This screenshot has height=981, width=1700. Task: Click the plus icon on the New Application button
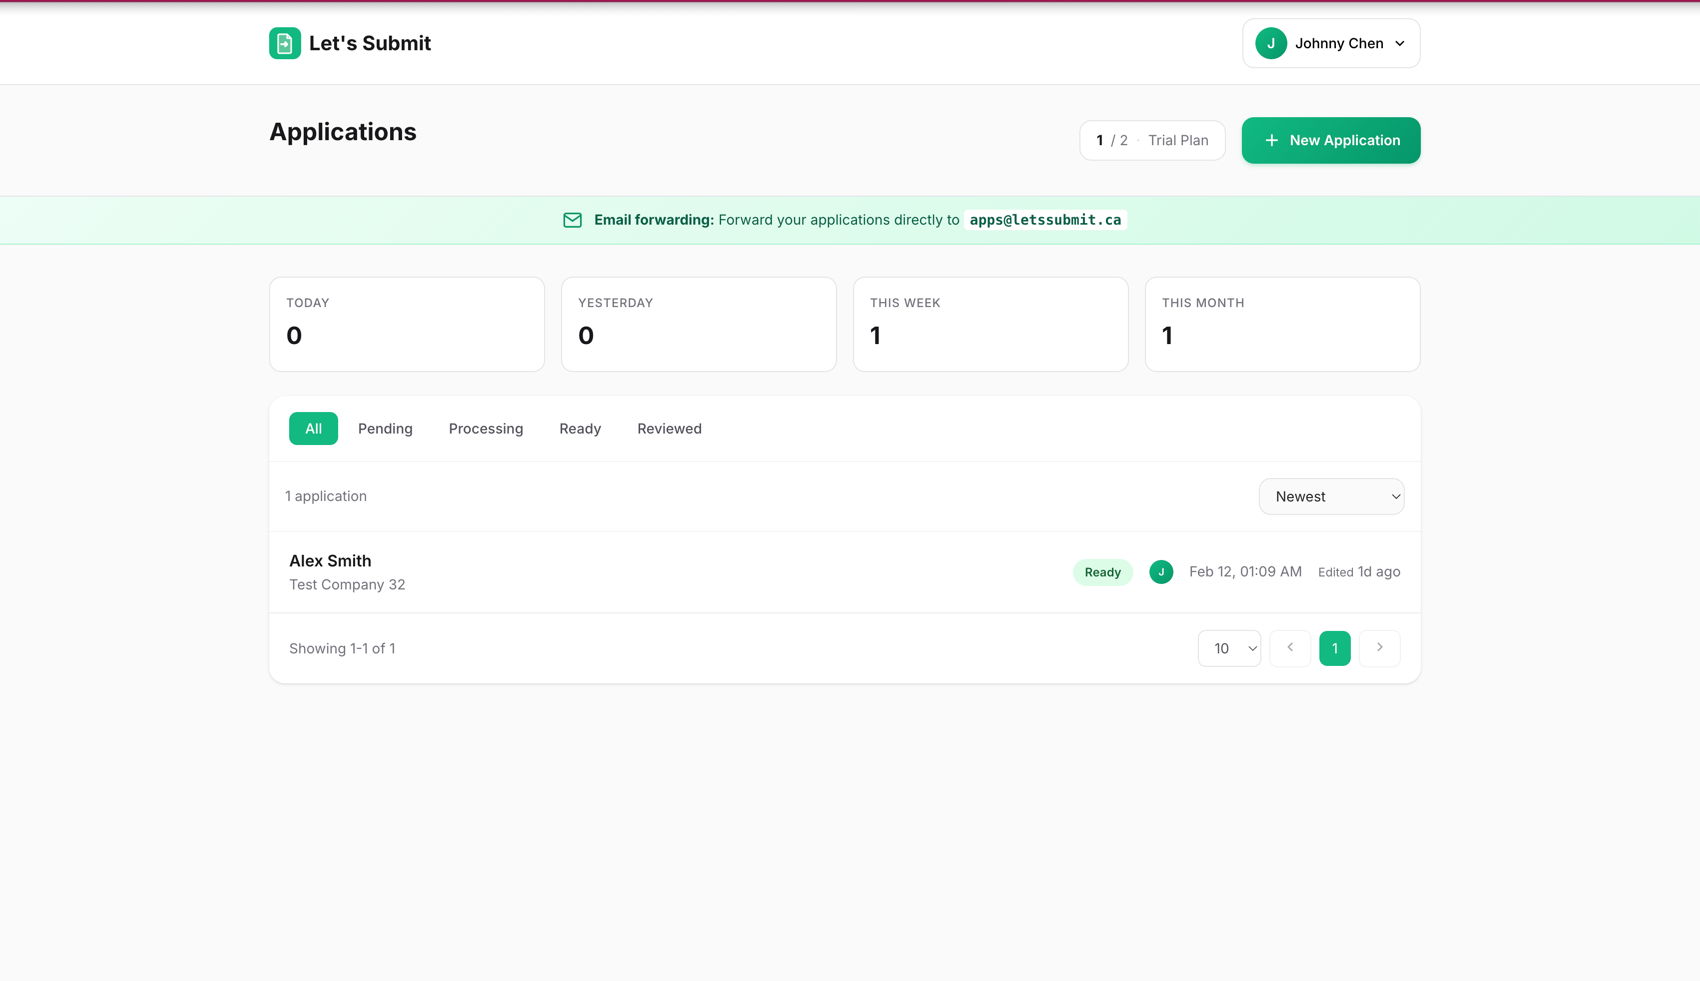1270,140
